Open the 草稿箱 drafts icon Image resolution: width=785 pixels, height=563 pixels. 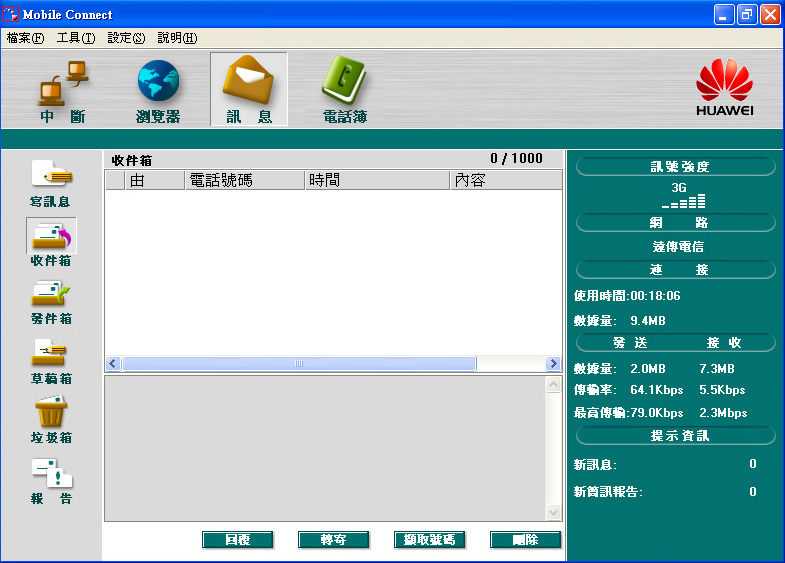click(x=50, y=352)
